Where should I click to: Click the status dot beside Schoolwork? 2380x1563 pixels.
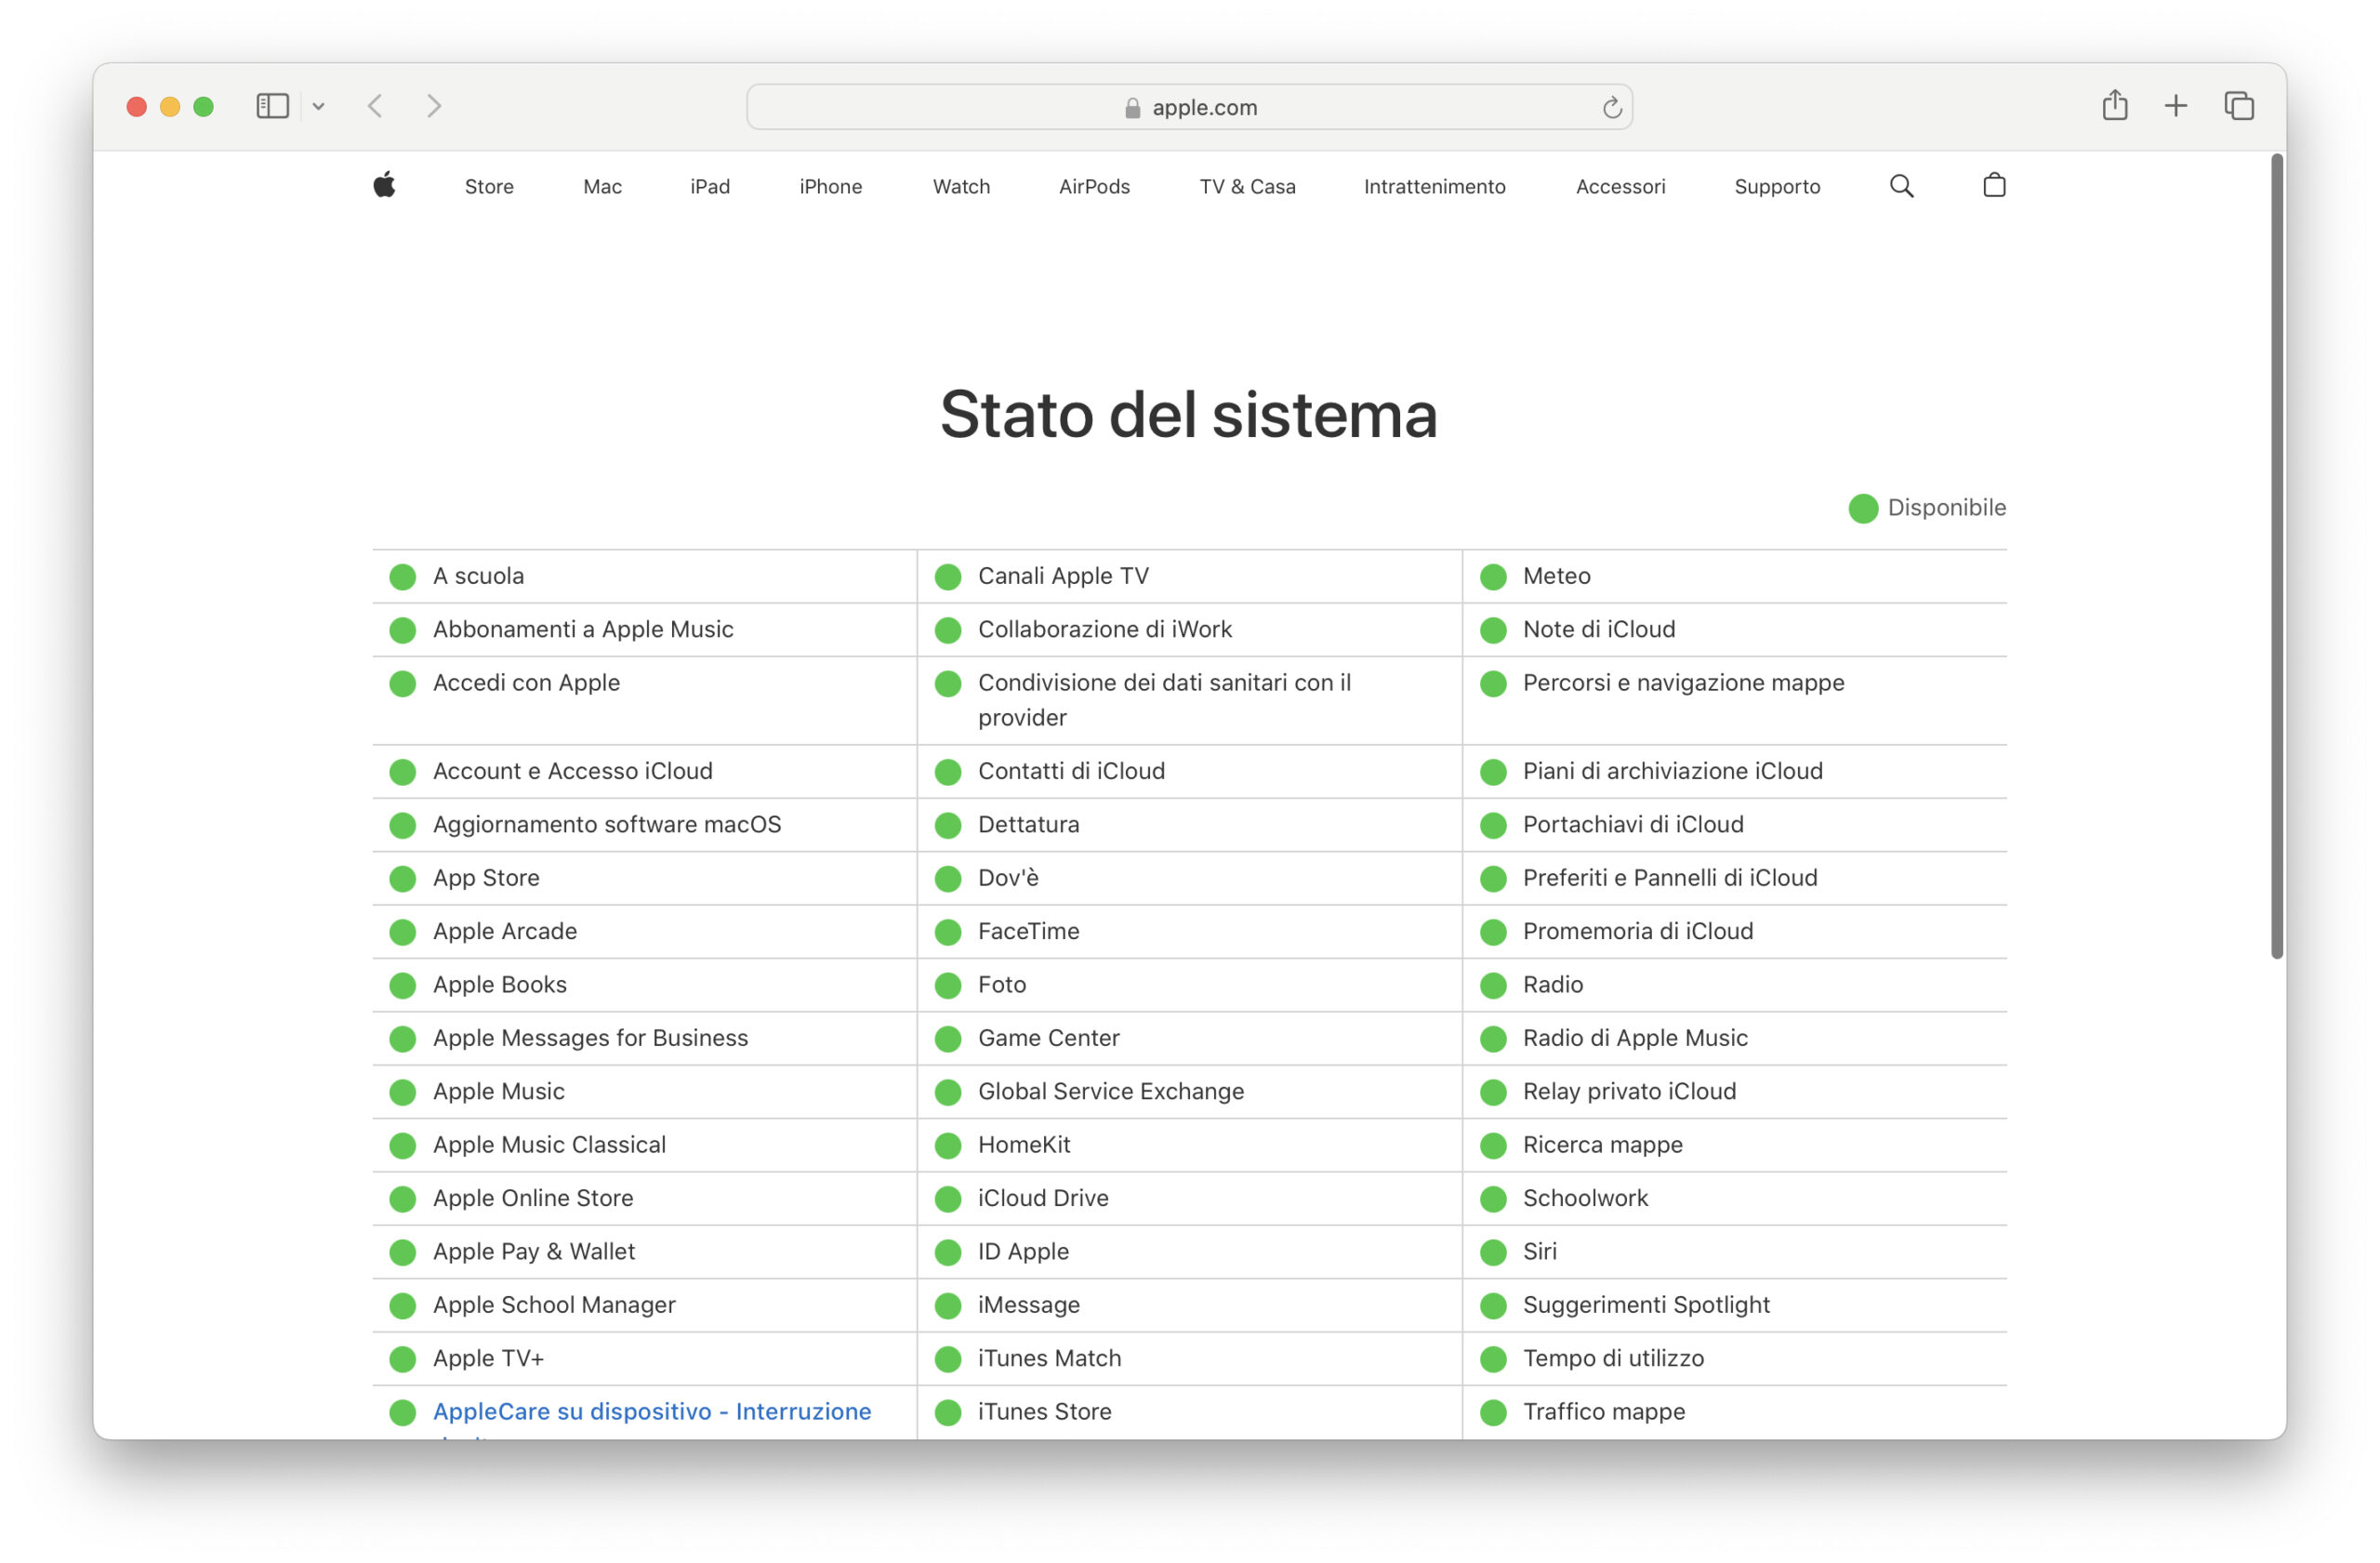coord(1493,1198)
